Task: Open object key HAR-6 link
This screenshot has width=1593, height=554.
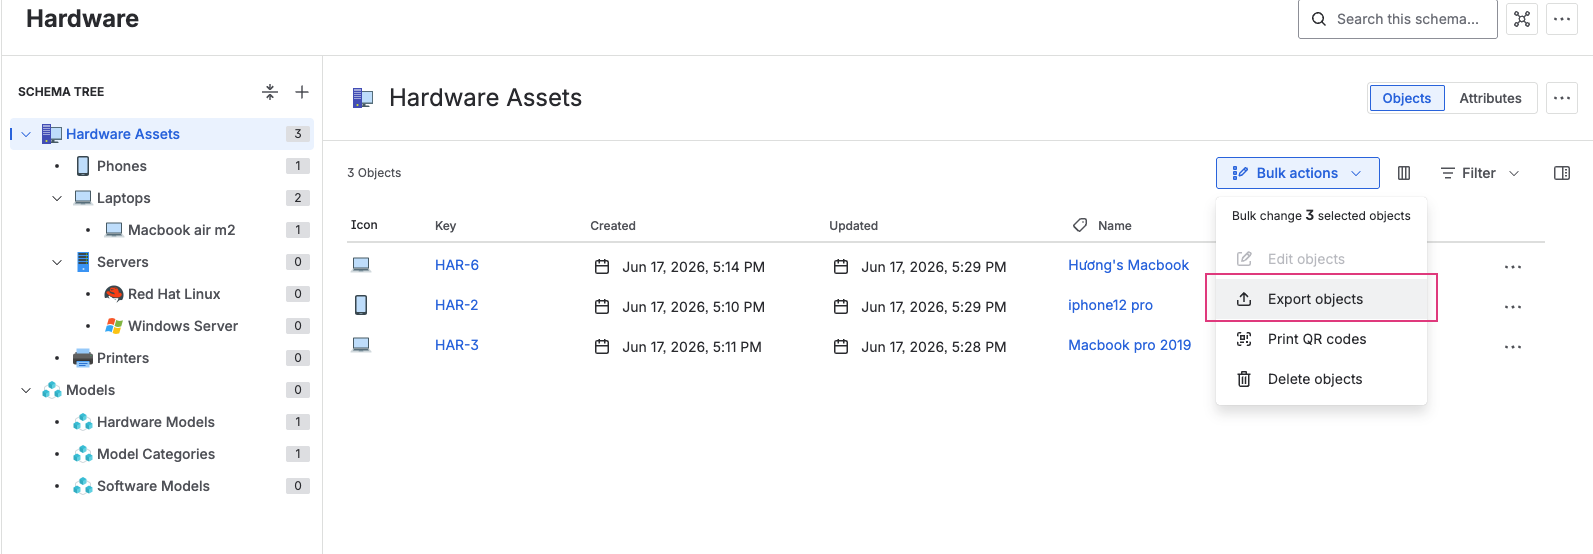Action: (x=457, y=265)
